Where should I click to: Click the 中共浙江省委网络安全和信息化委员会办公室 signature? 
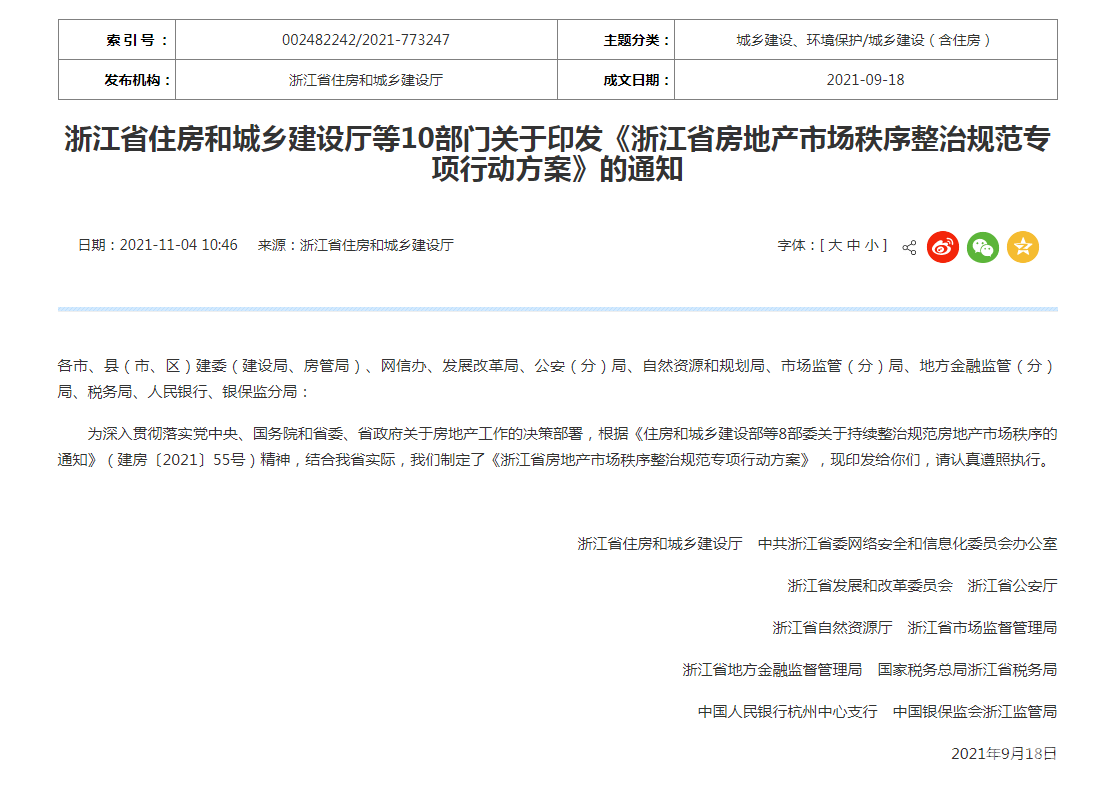click(x=907, y=544)
